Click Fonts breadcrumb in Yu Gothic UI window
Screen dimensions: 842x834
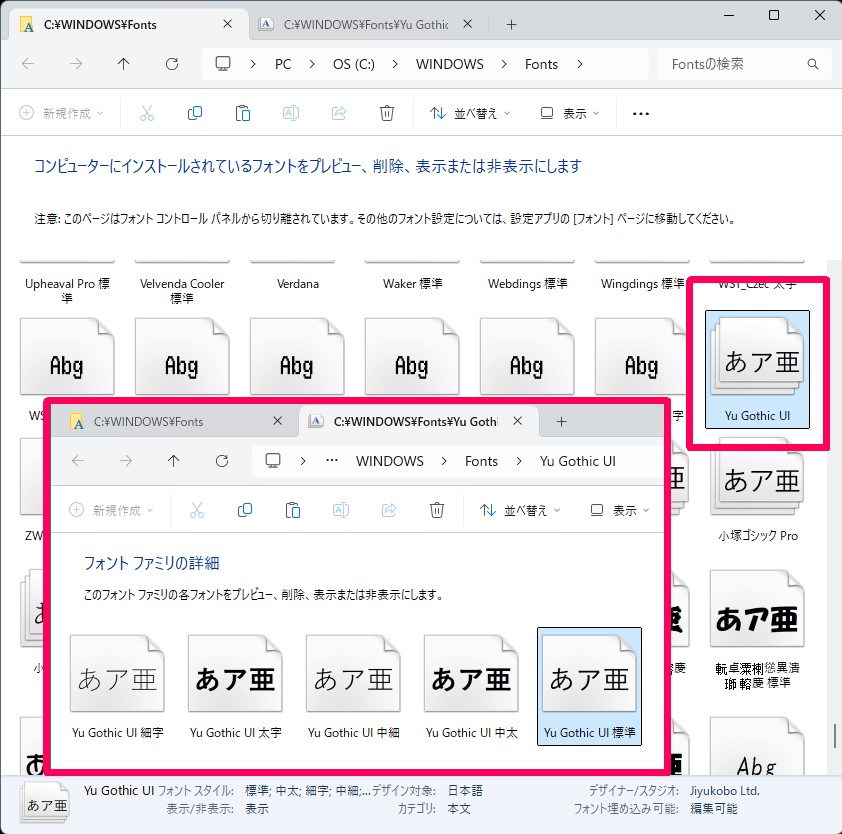click(481, 461)
